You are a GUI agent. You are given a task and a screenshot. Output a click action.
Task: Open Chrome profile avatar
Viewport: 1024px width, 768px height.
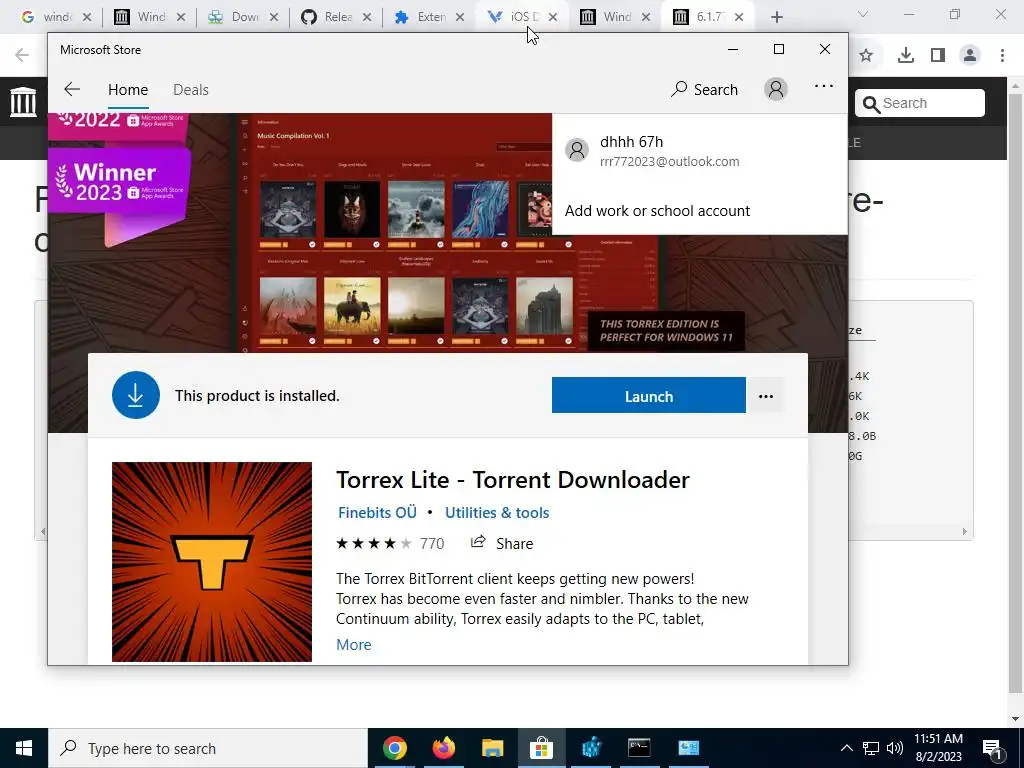pos(970,56)
